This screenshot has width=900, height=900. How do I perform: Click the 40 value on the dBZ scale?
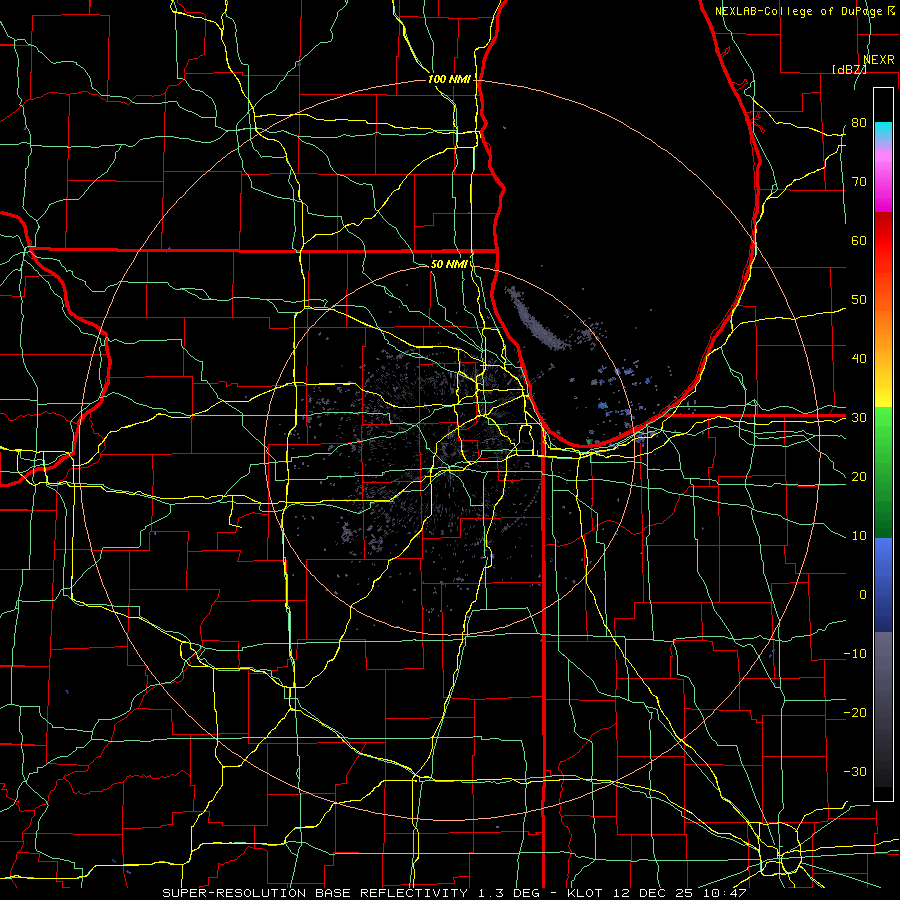click(x=859, y=359)
